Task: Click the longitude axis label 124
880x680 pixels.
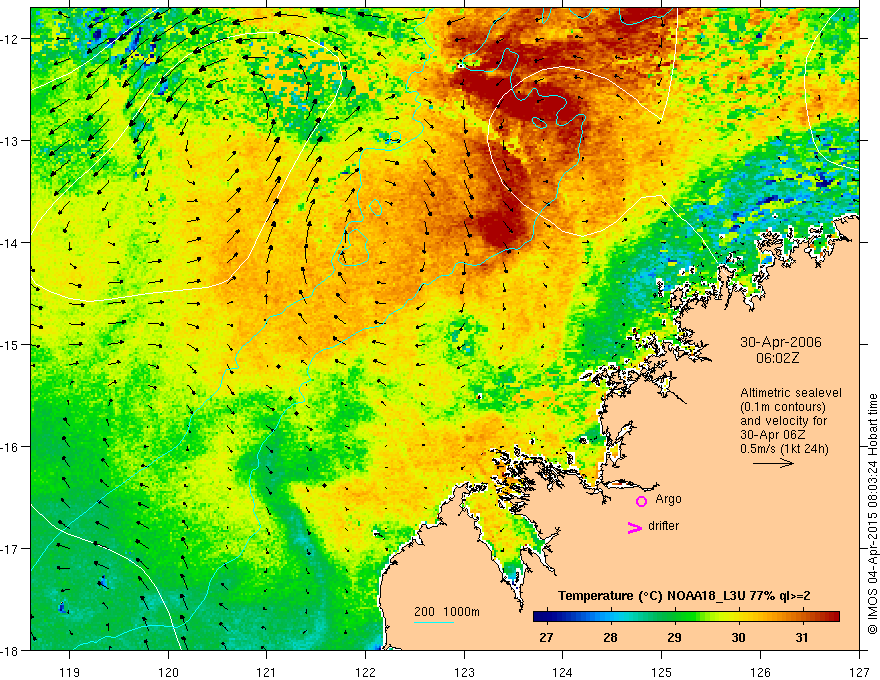Action: pyautogui.click(x=563, y=672)
